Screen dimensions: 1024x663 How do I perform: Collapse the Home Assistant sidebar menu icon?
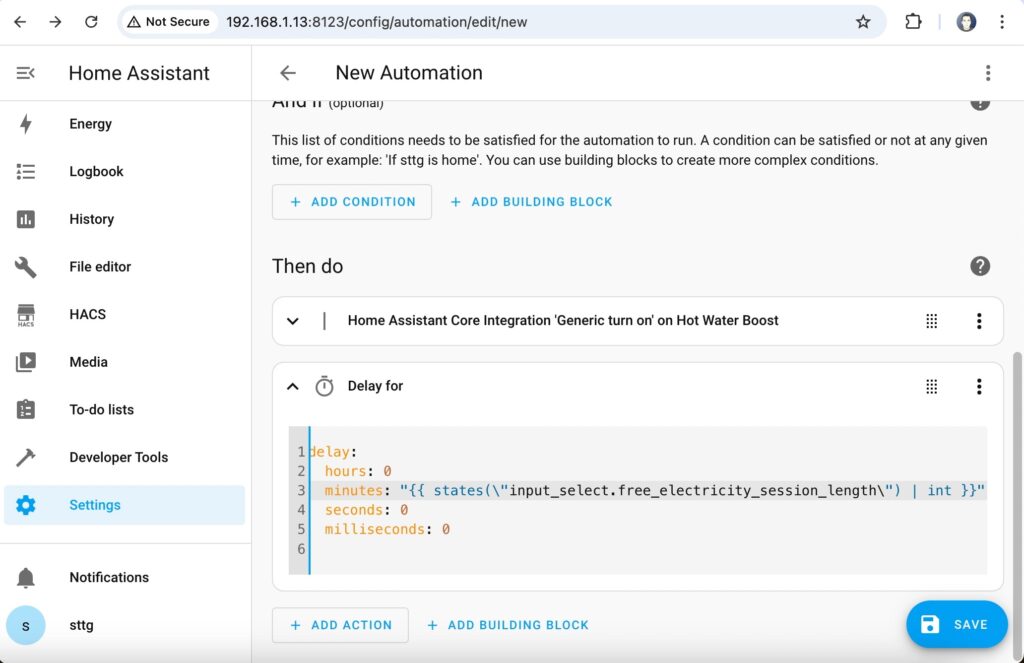click(x=25, y=73)
